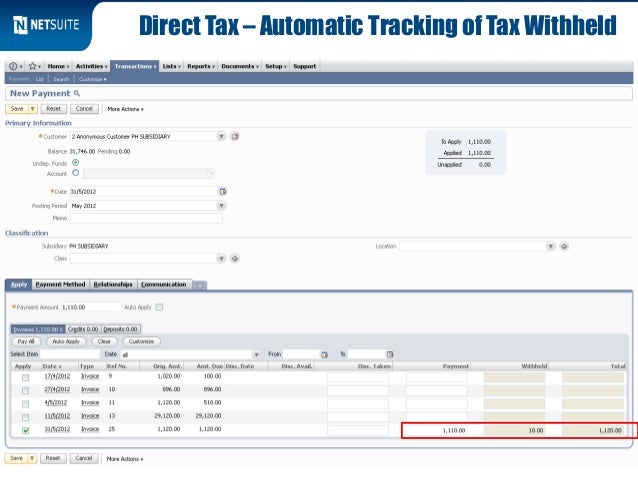Switch to the Communication tab
The image size is (638, 479).
[164, 284]
